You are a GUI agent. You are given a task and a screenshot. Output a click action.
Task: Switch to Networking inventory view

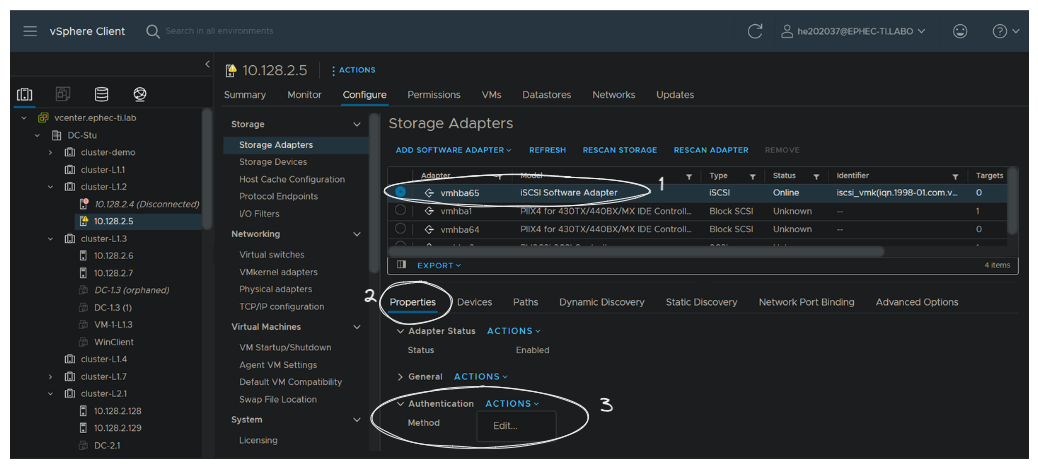coord(140,95)
